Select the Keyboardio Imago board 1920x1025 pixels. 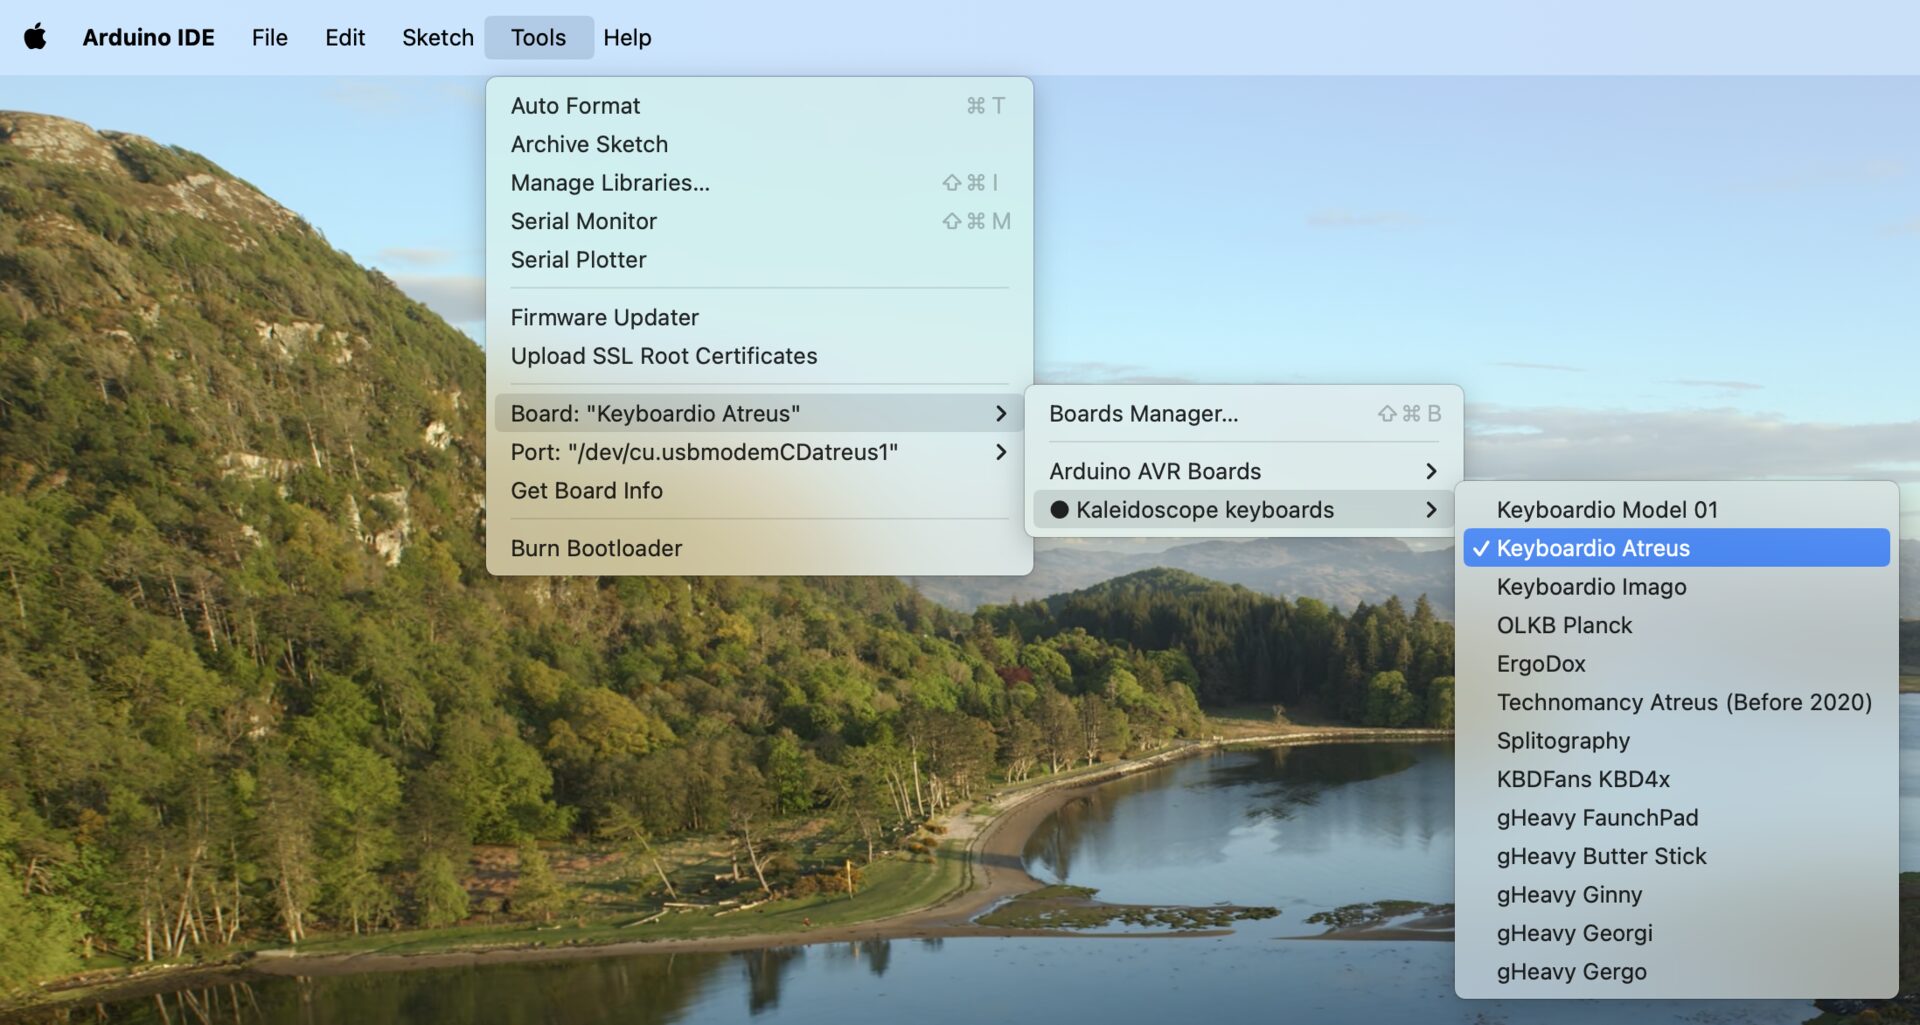tap(1676, 587)
